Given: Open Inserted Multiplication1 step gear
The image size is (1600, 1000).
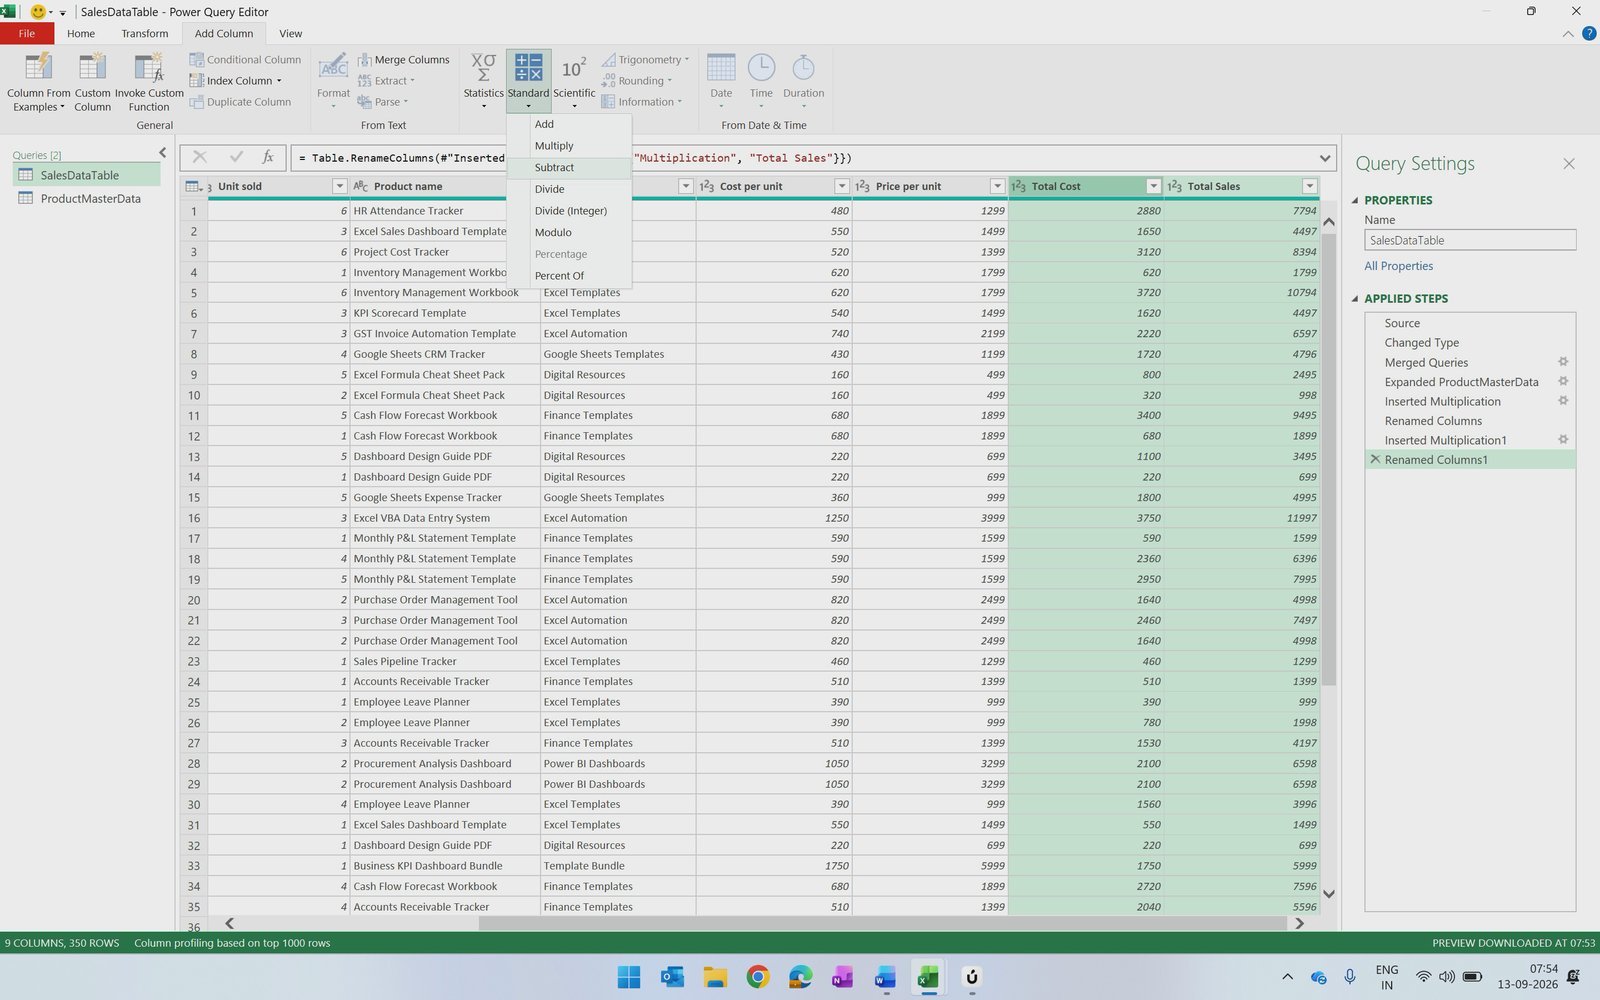Looking at the screenshot, I should pyautogui.click(x=1563, y=440).
